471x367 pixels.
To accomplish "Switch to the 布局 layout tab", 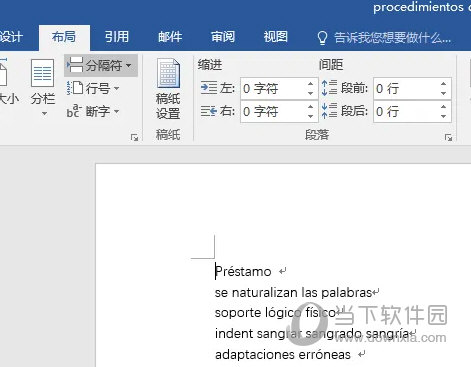I will [64, 37].
